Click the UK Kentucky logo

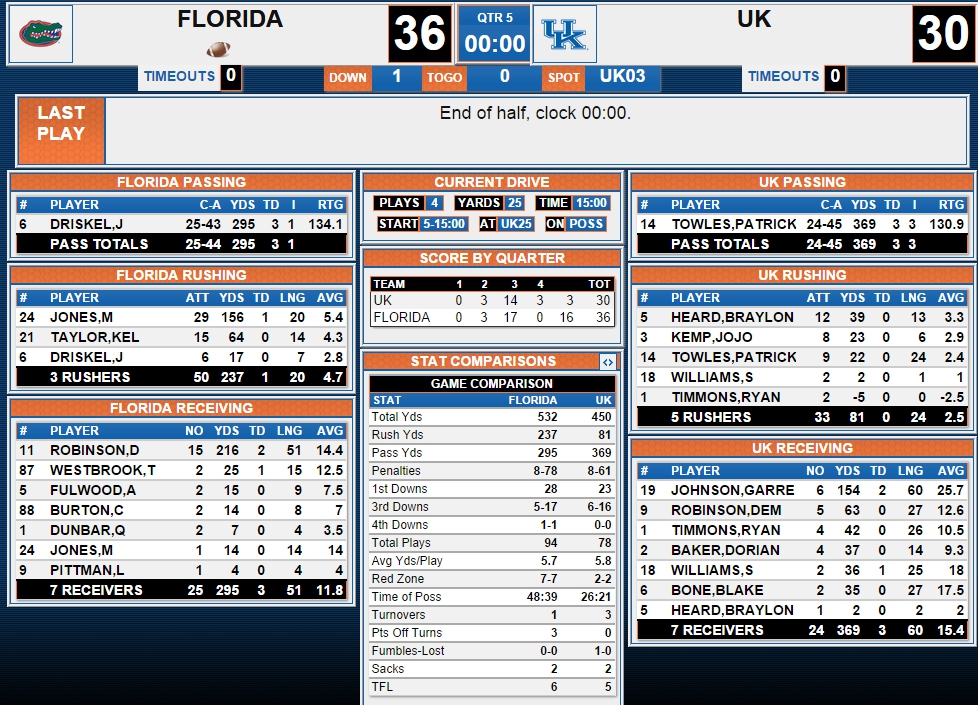[x=564, y=34]
